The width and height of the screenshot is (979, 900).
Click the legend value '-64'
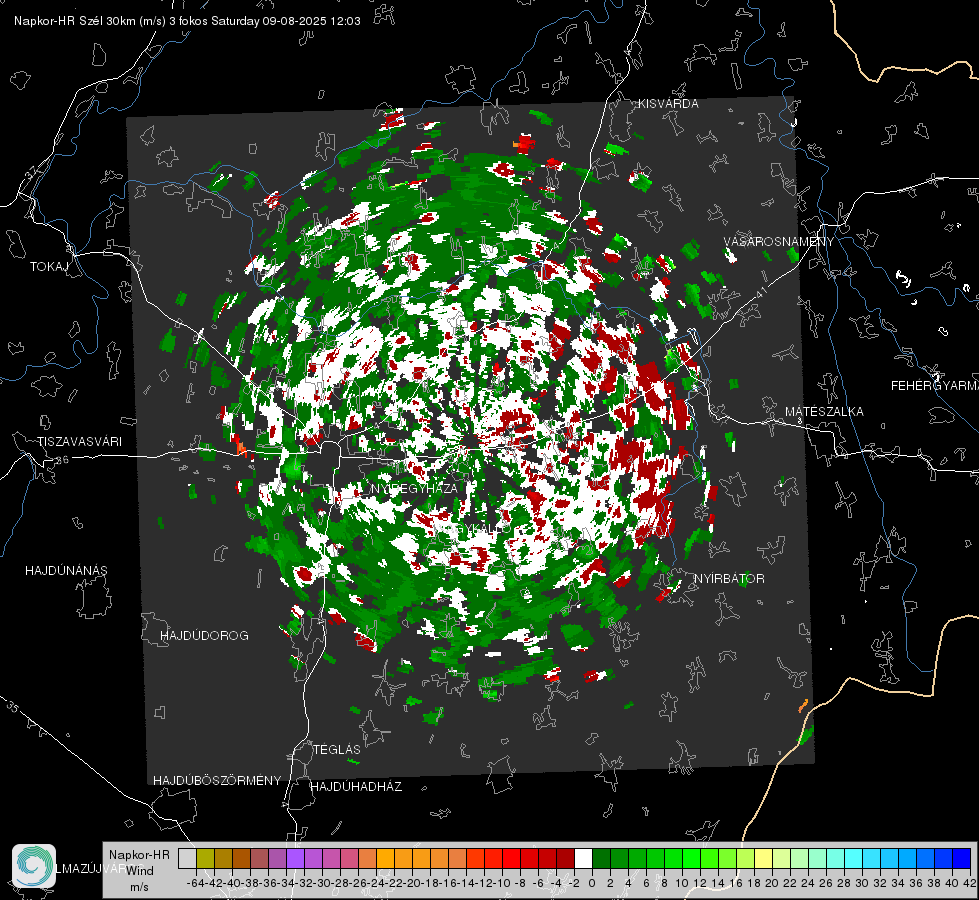[x=195, y=883]
